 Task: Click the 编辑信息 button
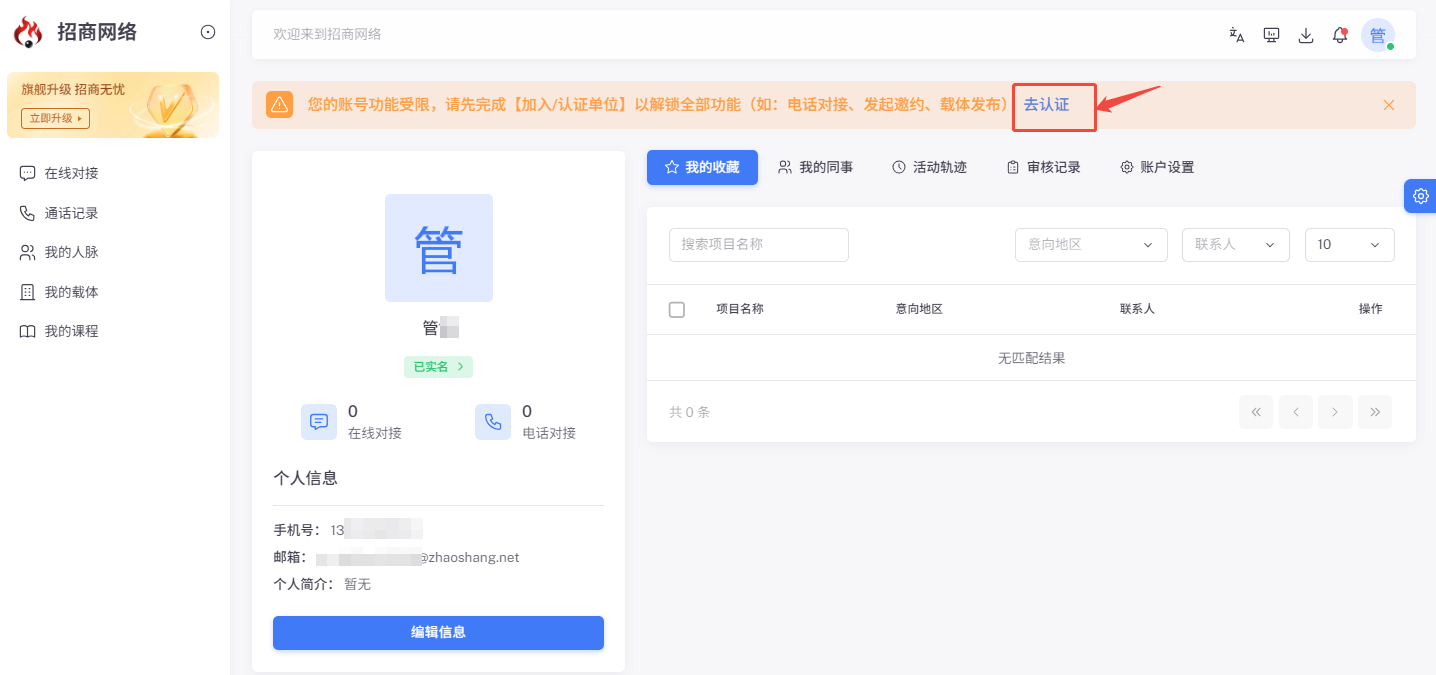click(438, 633)
